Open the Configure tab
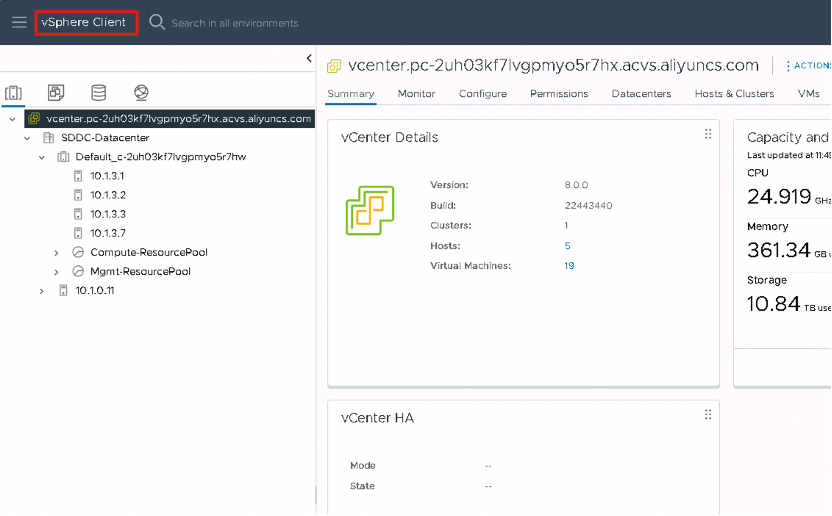The height and width of the screenshot is (516, 832). 483,94
